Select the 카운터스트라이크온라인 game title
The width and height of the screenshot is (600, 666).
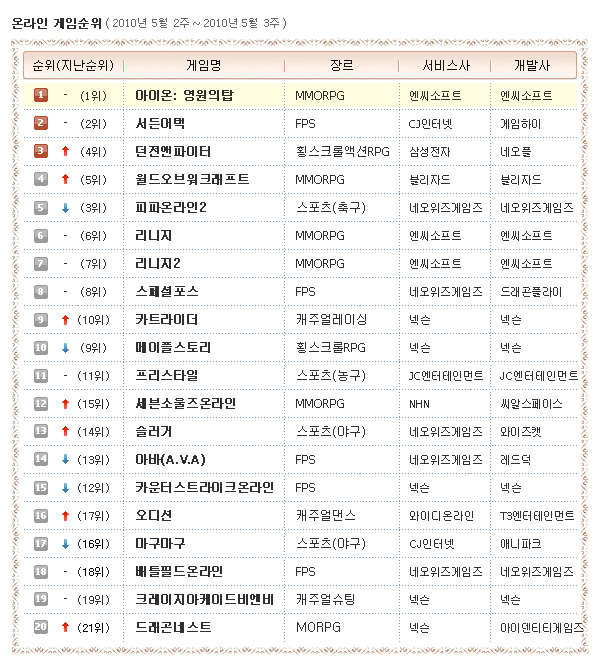[x=204, y=488]
